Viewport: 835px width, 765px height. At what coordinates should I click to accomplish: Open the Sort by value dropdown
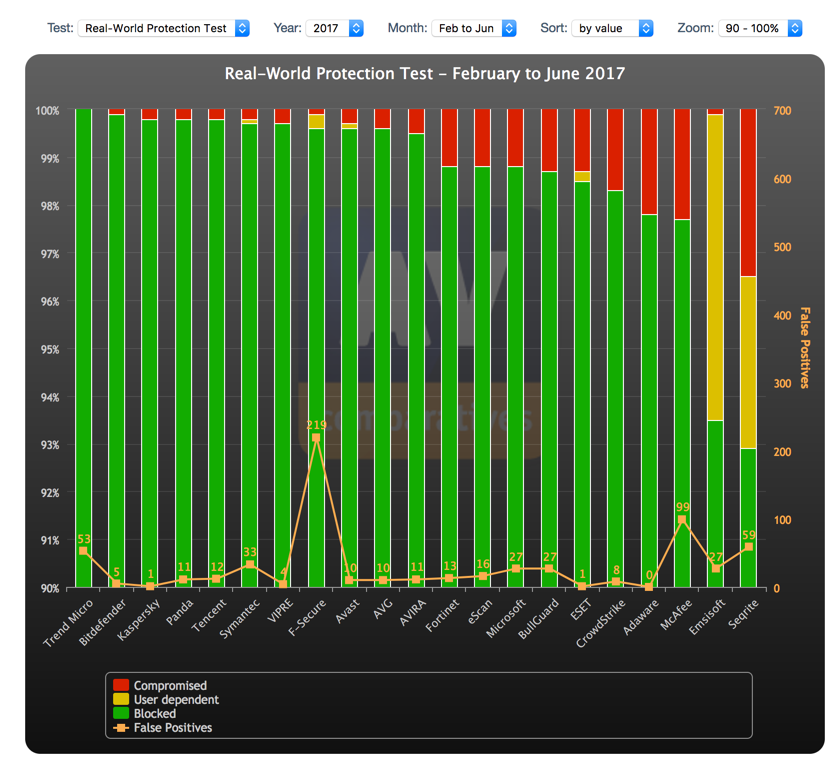click(613, 28)
